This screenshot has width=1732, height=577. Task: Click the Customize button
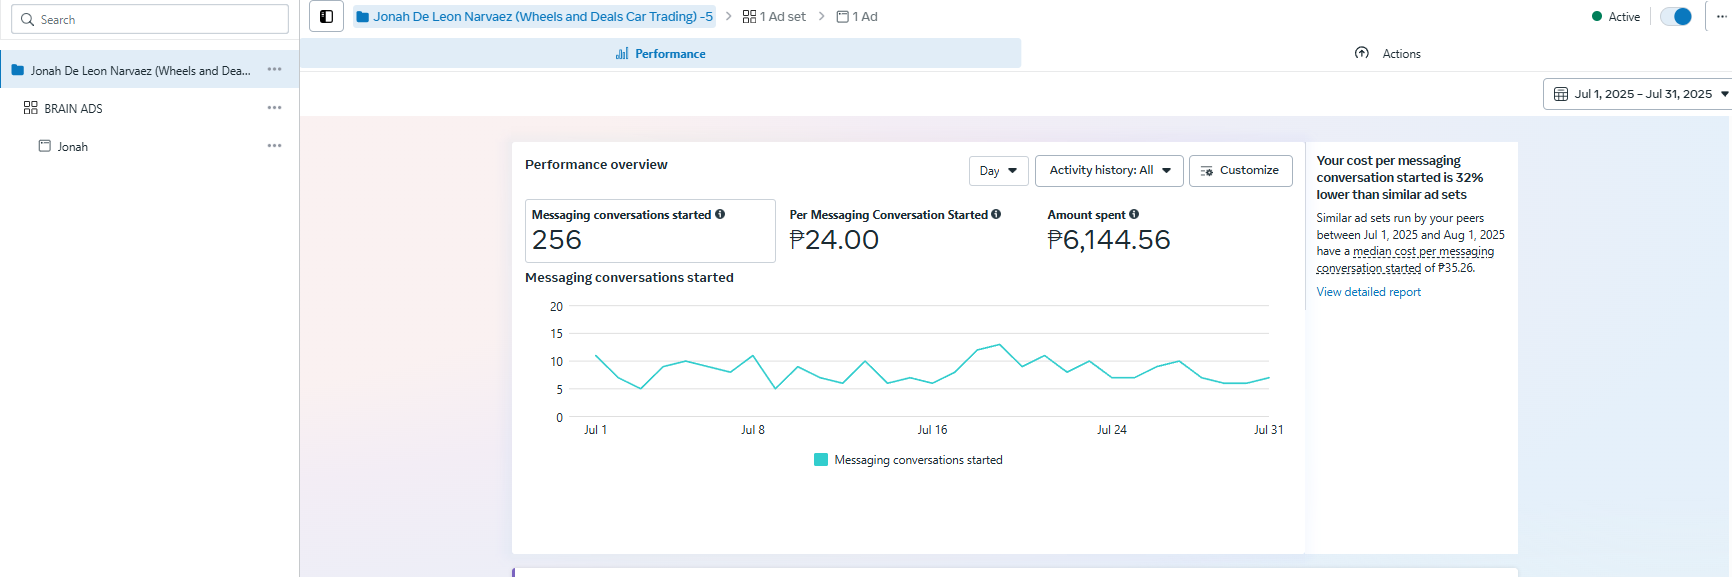point(1240,171)
